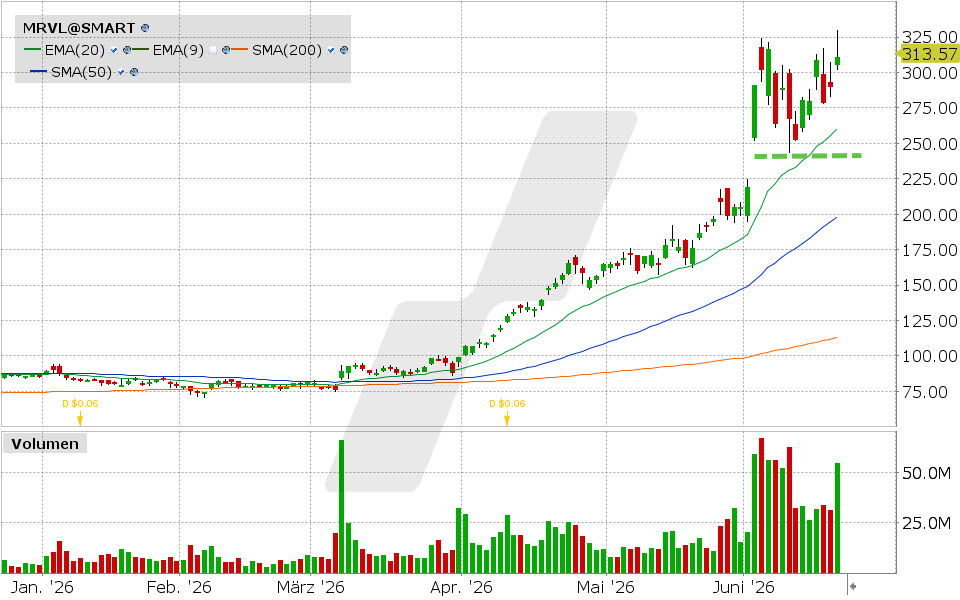Click the current price tag 313.57
The width and height of the screenshot is (960, 600).
coord(929,54)
